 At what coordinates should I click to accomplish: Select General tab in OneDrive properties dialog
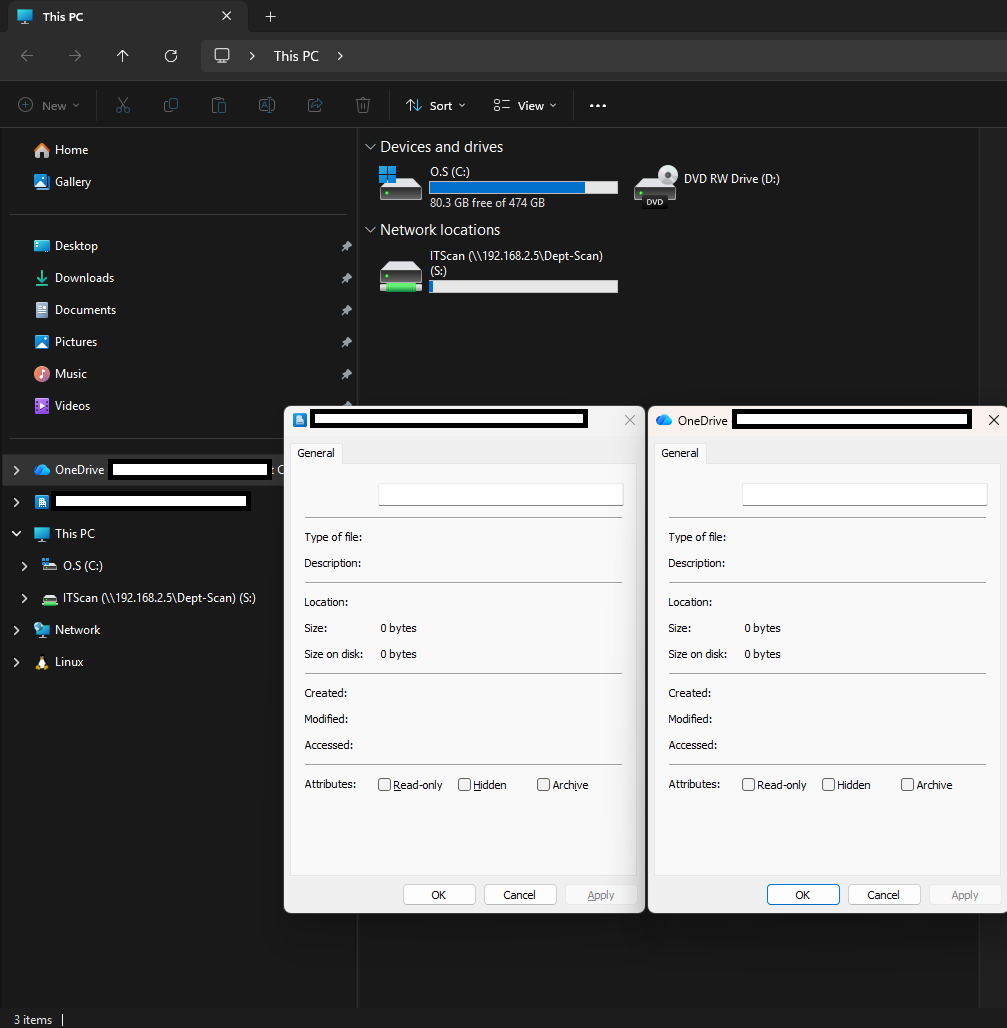[x=680, y=453]
